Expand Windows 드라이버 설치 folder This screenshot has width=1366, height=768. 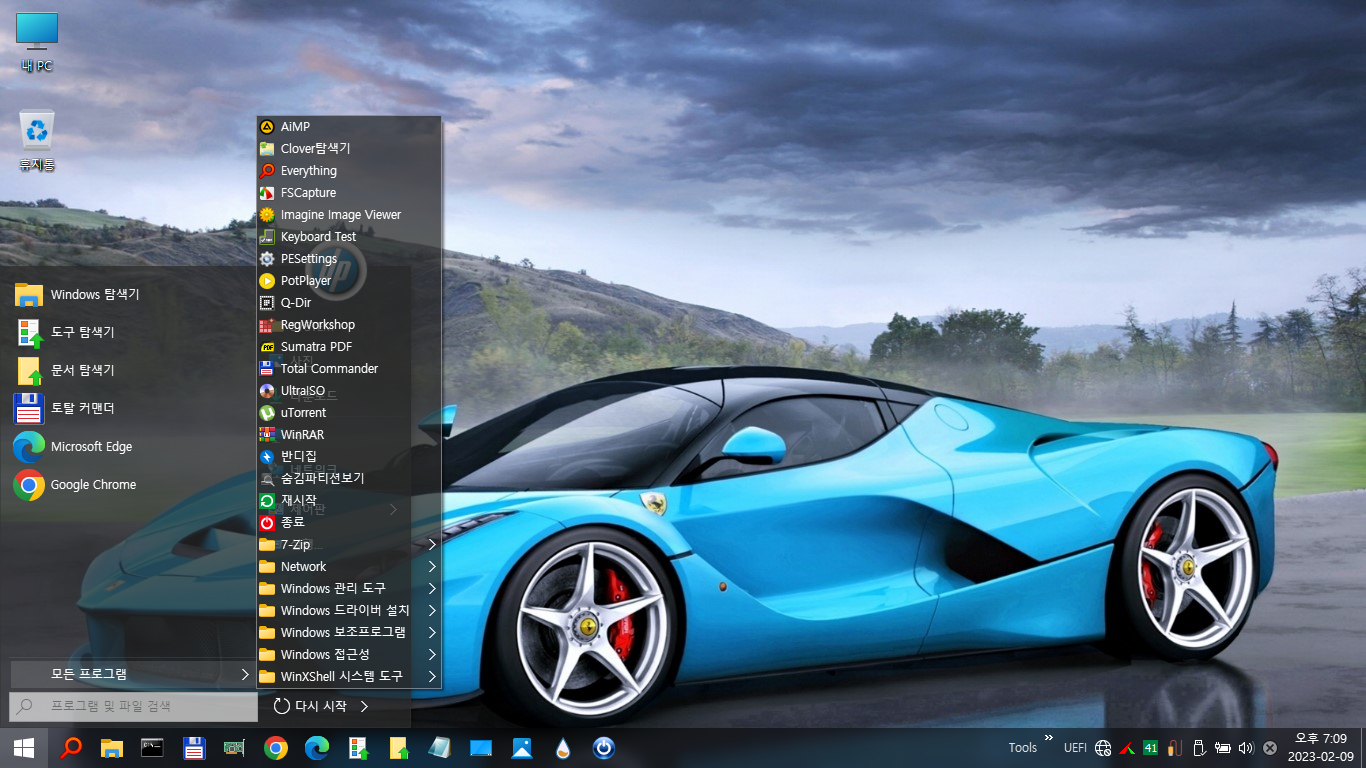tap(348, 611)
